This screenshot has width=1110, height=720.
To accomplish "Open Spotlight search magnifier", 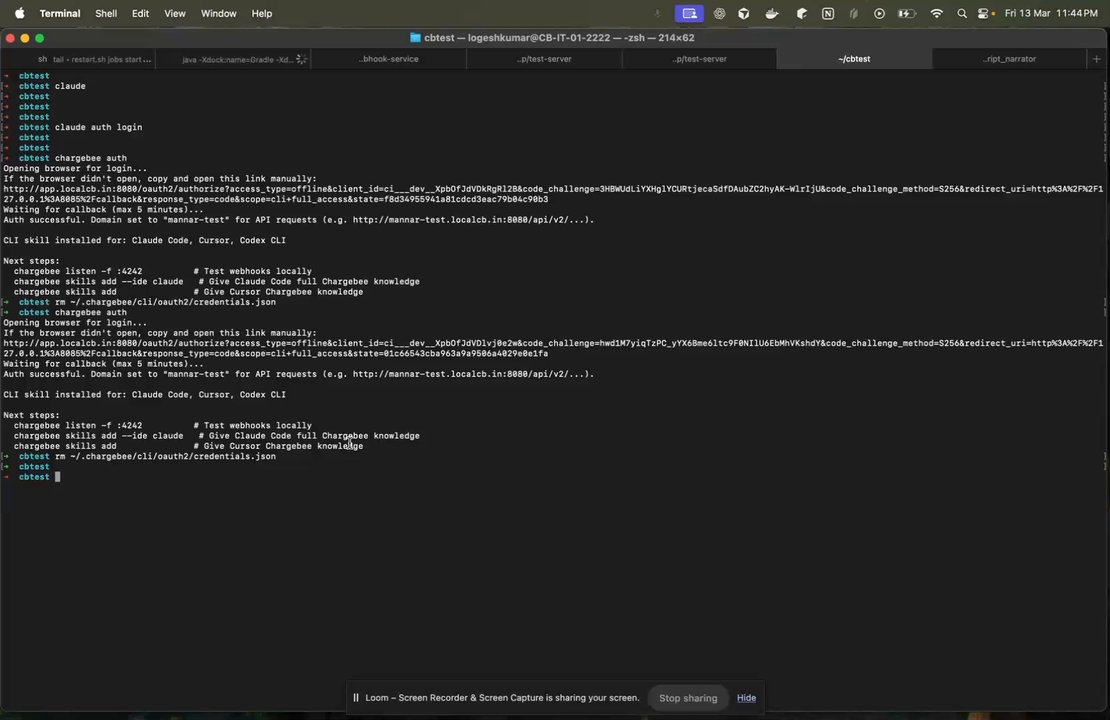I will [x=961, y=13].
